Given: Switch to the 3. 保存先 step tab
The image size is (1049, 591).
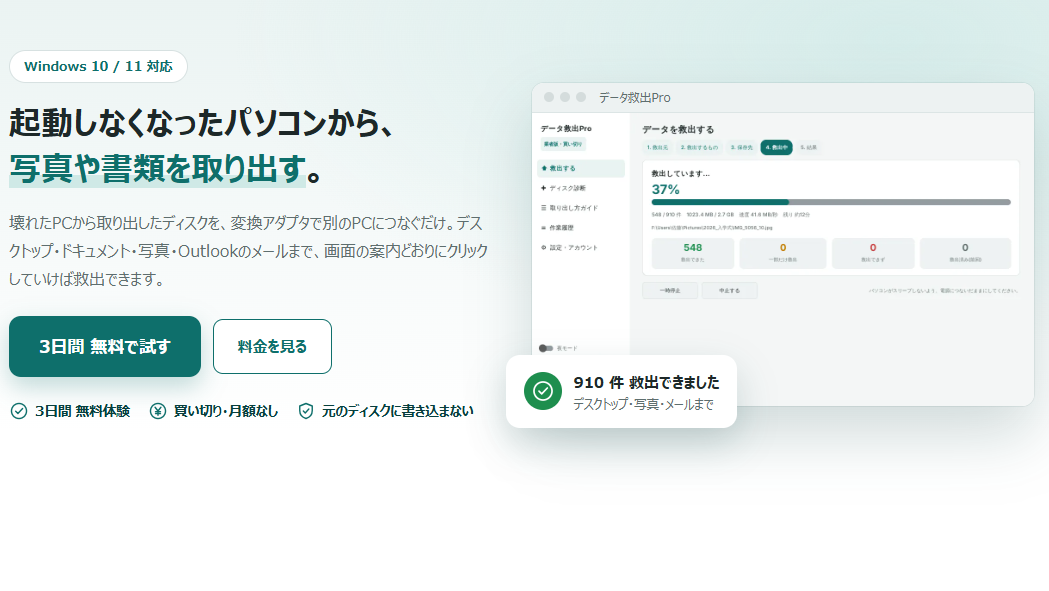Looking at the screenshot, I should (741, 147).
